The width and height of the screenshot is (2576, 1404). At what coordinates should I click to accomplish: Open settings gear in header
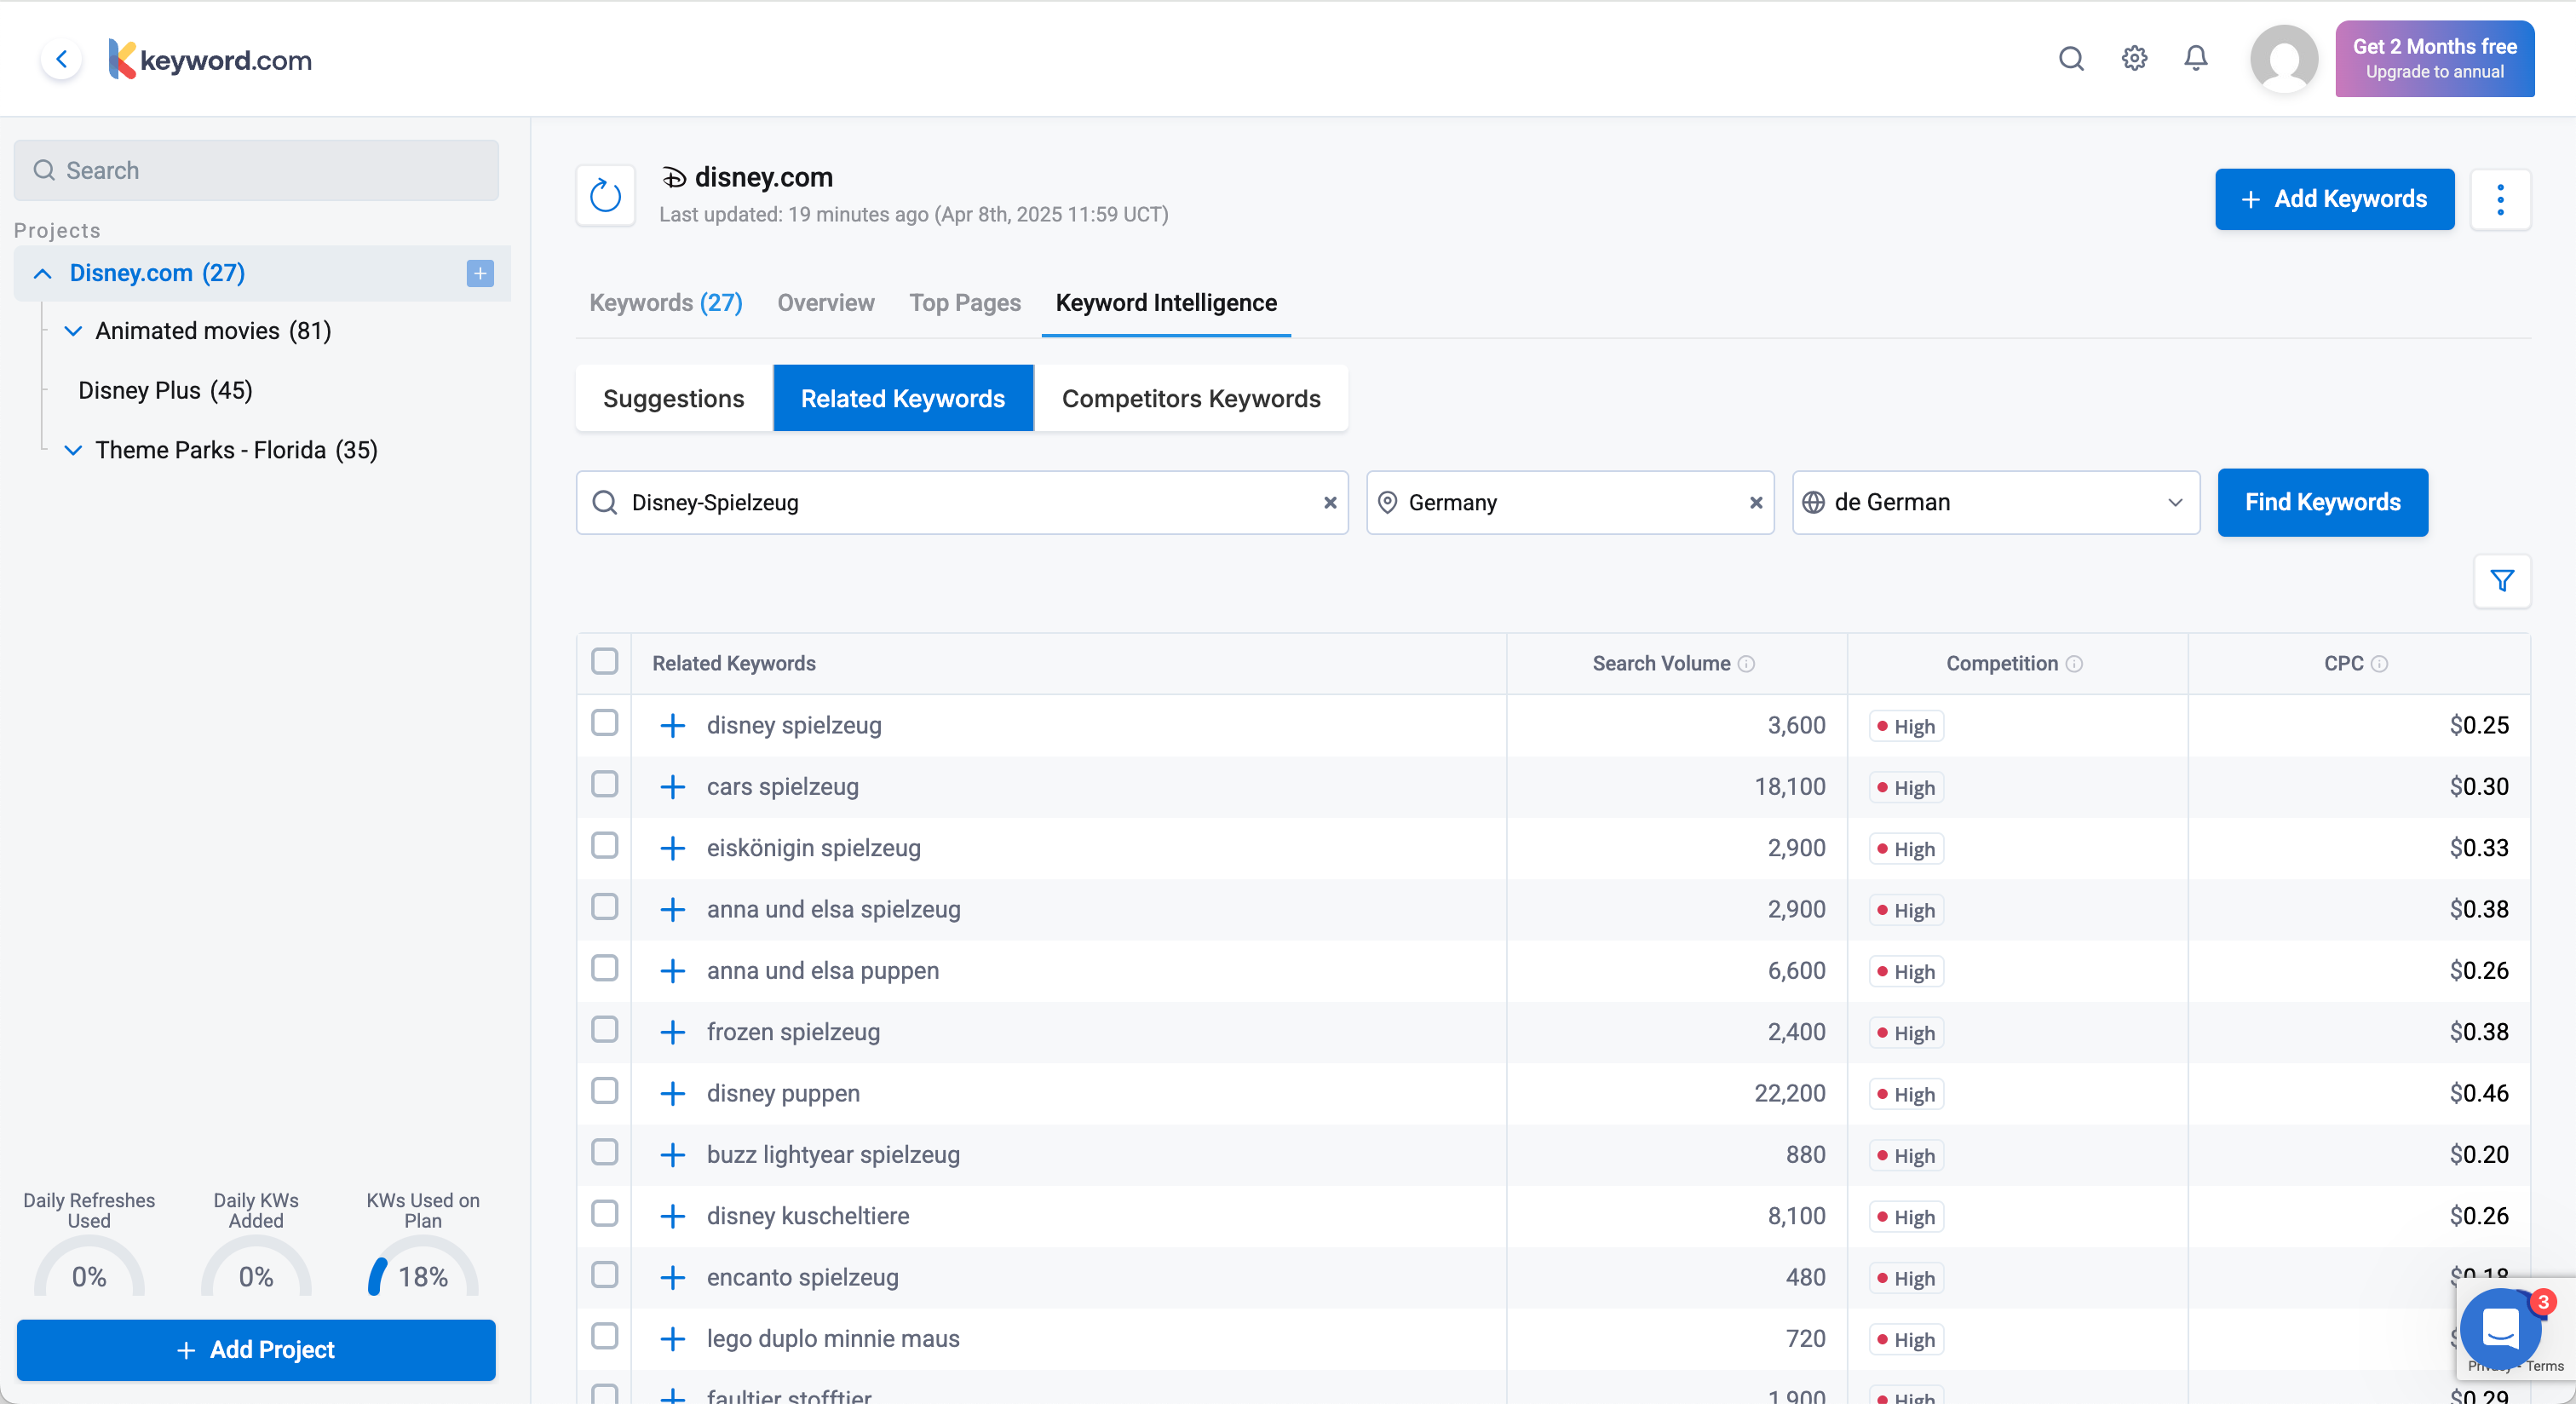pyautogui.click(x=2134, y=58)
